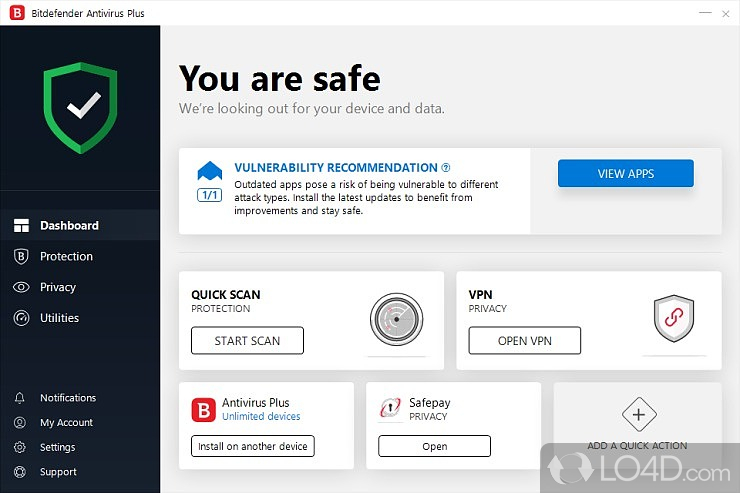Viewport: 740px width, 493px height.
Task: Click the My Account person icon
Action: [x=19, y=422]
